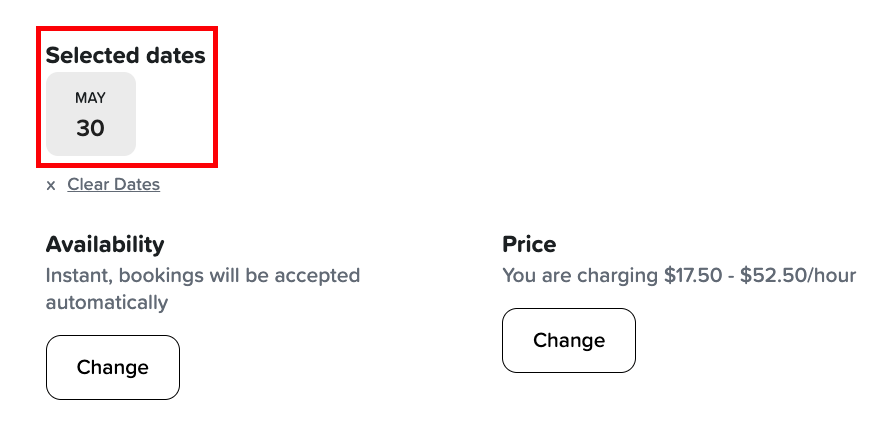The width and height of the screenshot is (888, 434).
Task: Select the May 30 date chip
Action: click(91, 114)
